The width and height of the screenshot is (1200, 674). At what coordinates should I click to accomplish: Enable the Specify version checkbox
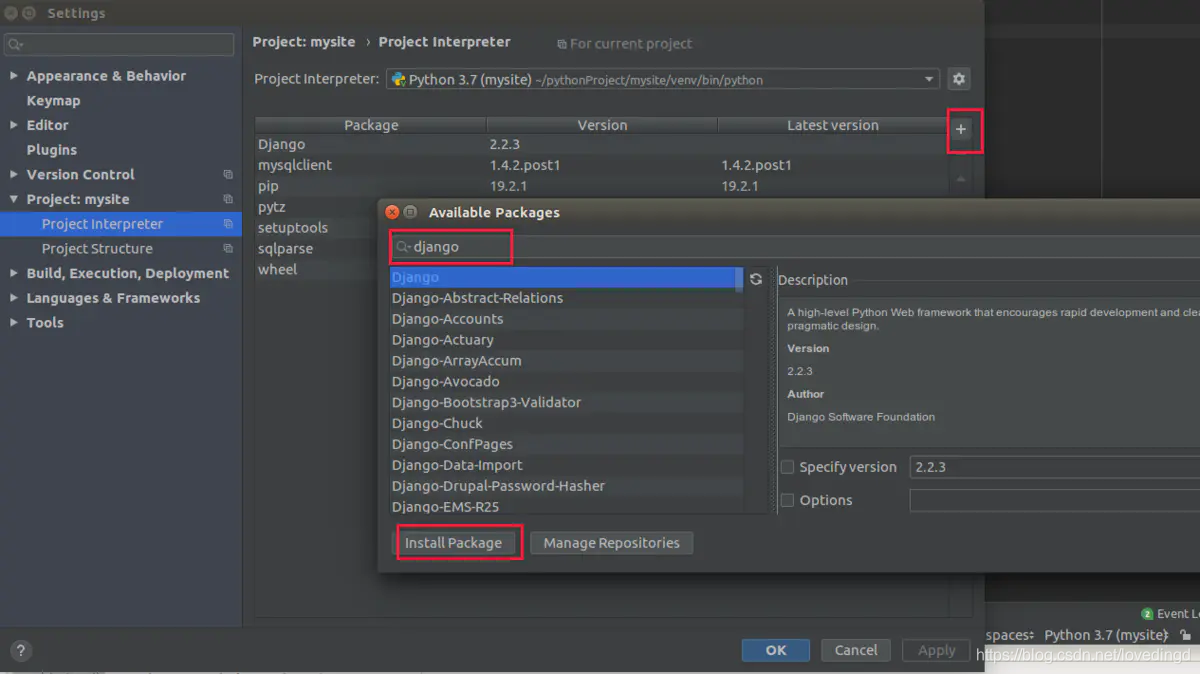787,467
